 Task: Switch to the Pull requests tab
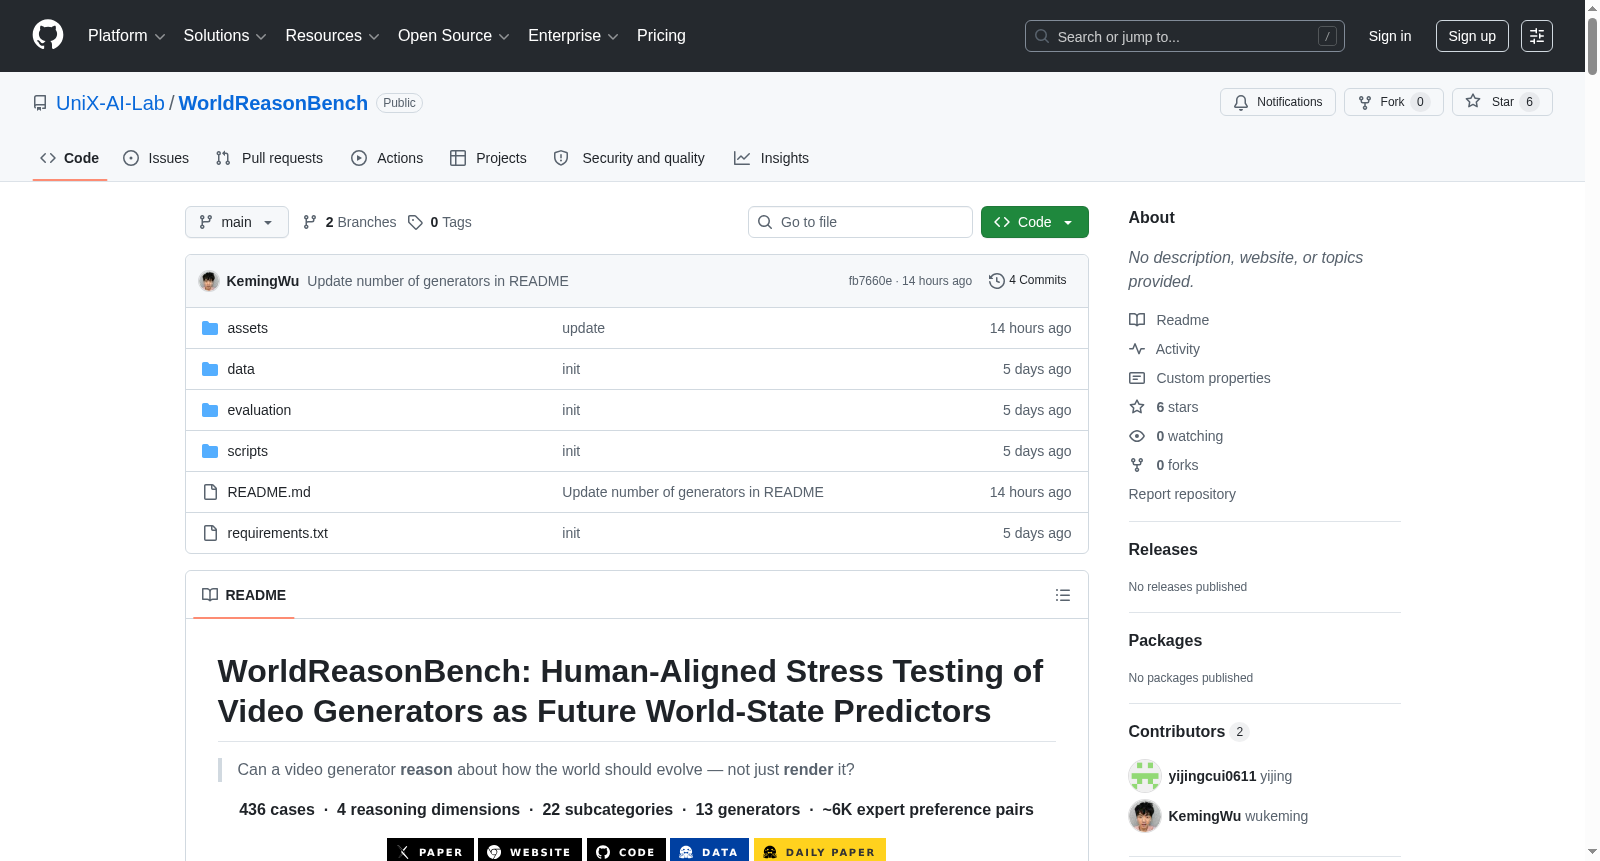click(x=269, y=158)
